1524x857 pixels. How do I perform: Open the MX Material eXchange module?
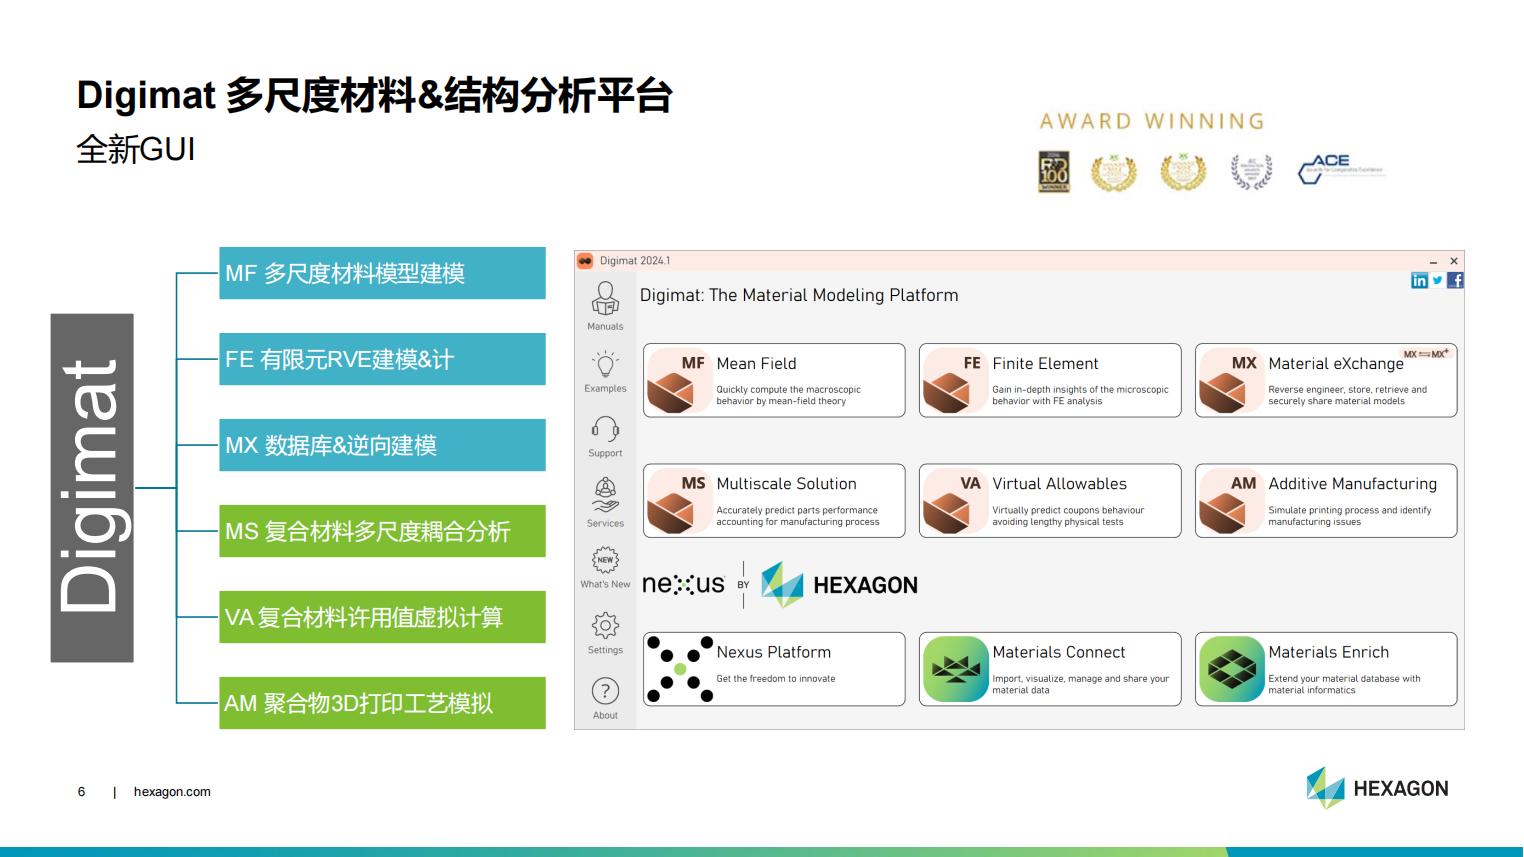[1326, 380]
